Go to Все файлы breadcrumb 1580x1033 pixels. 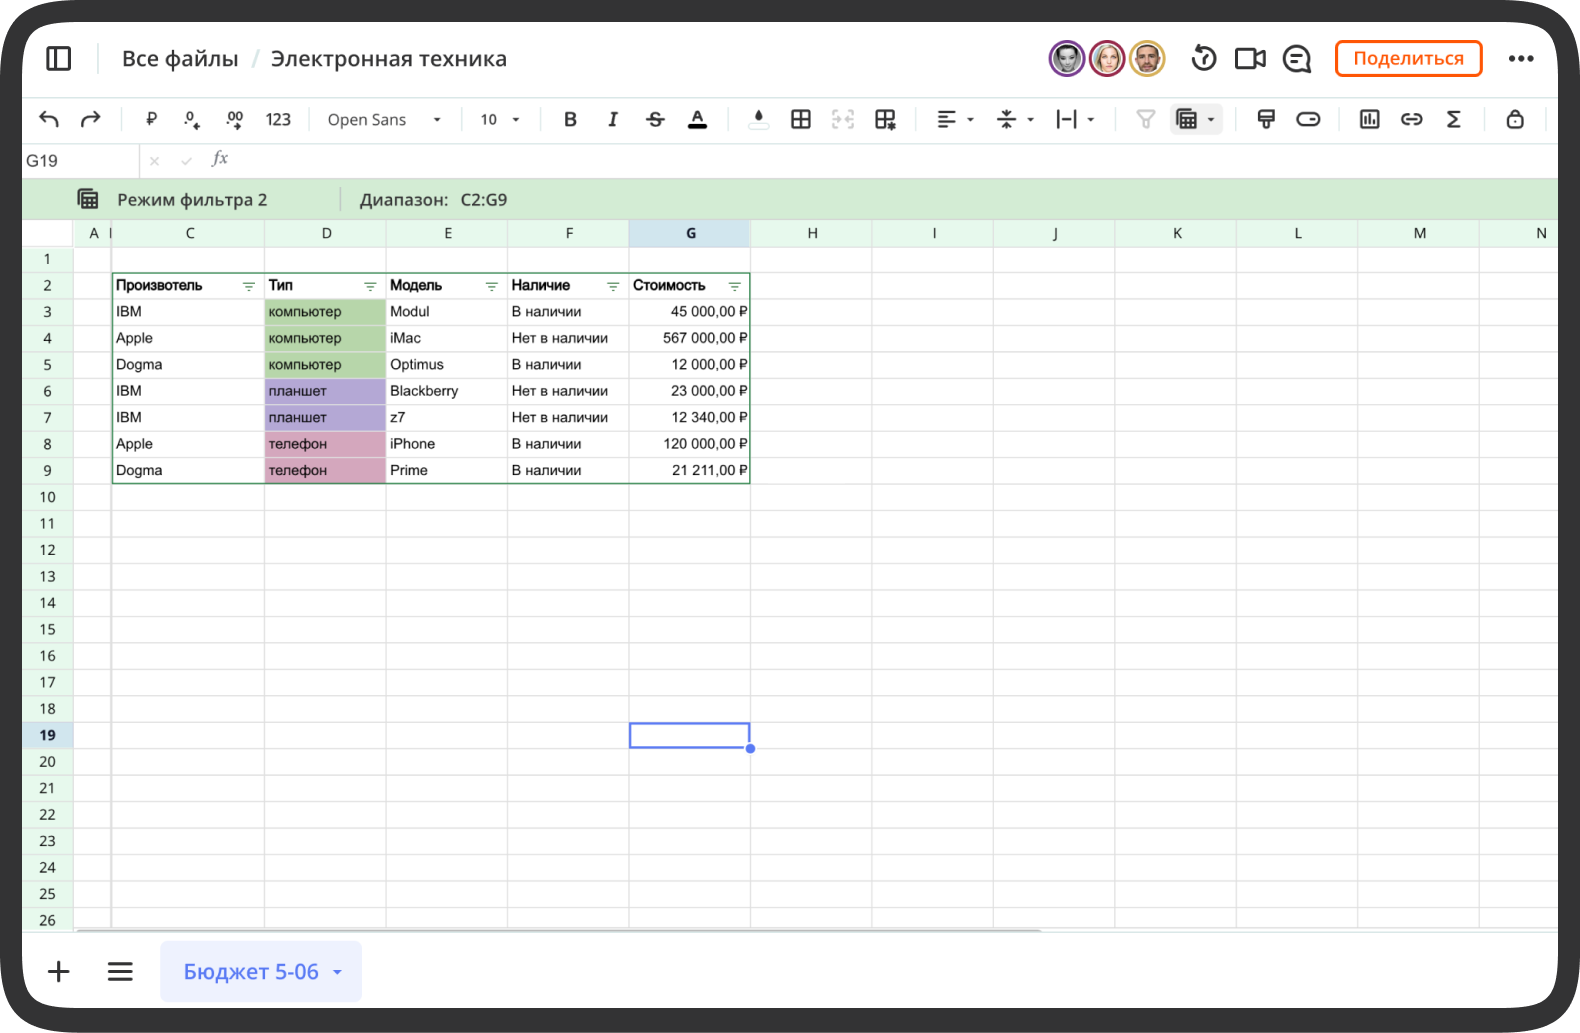click(180, 59)
